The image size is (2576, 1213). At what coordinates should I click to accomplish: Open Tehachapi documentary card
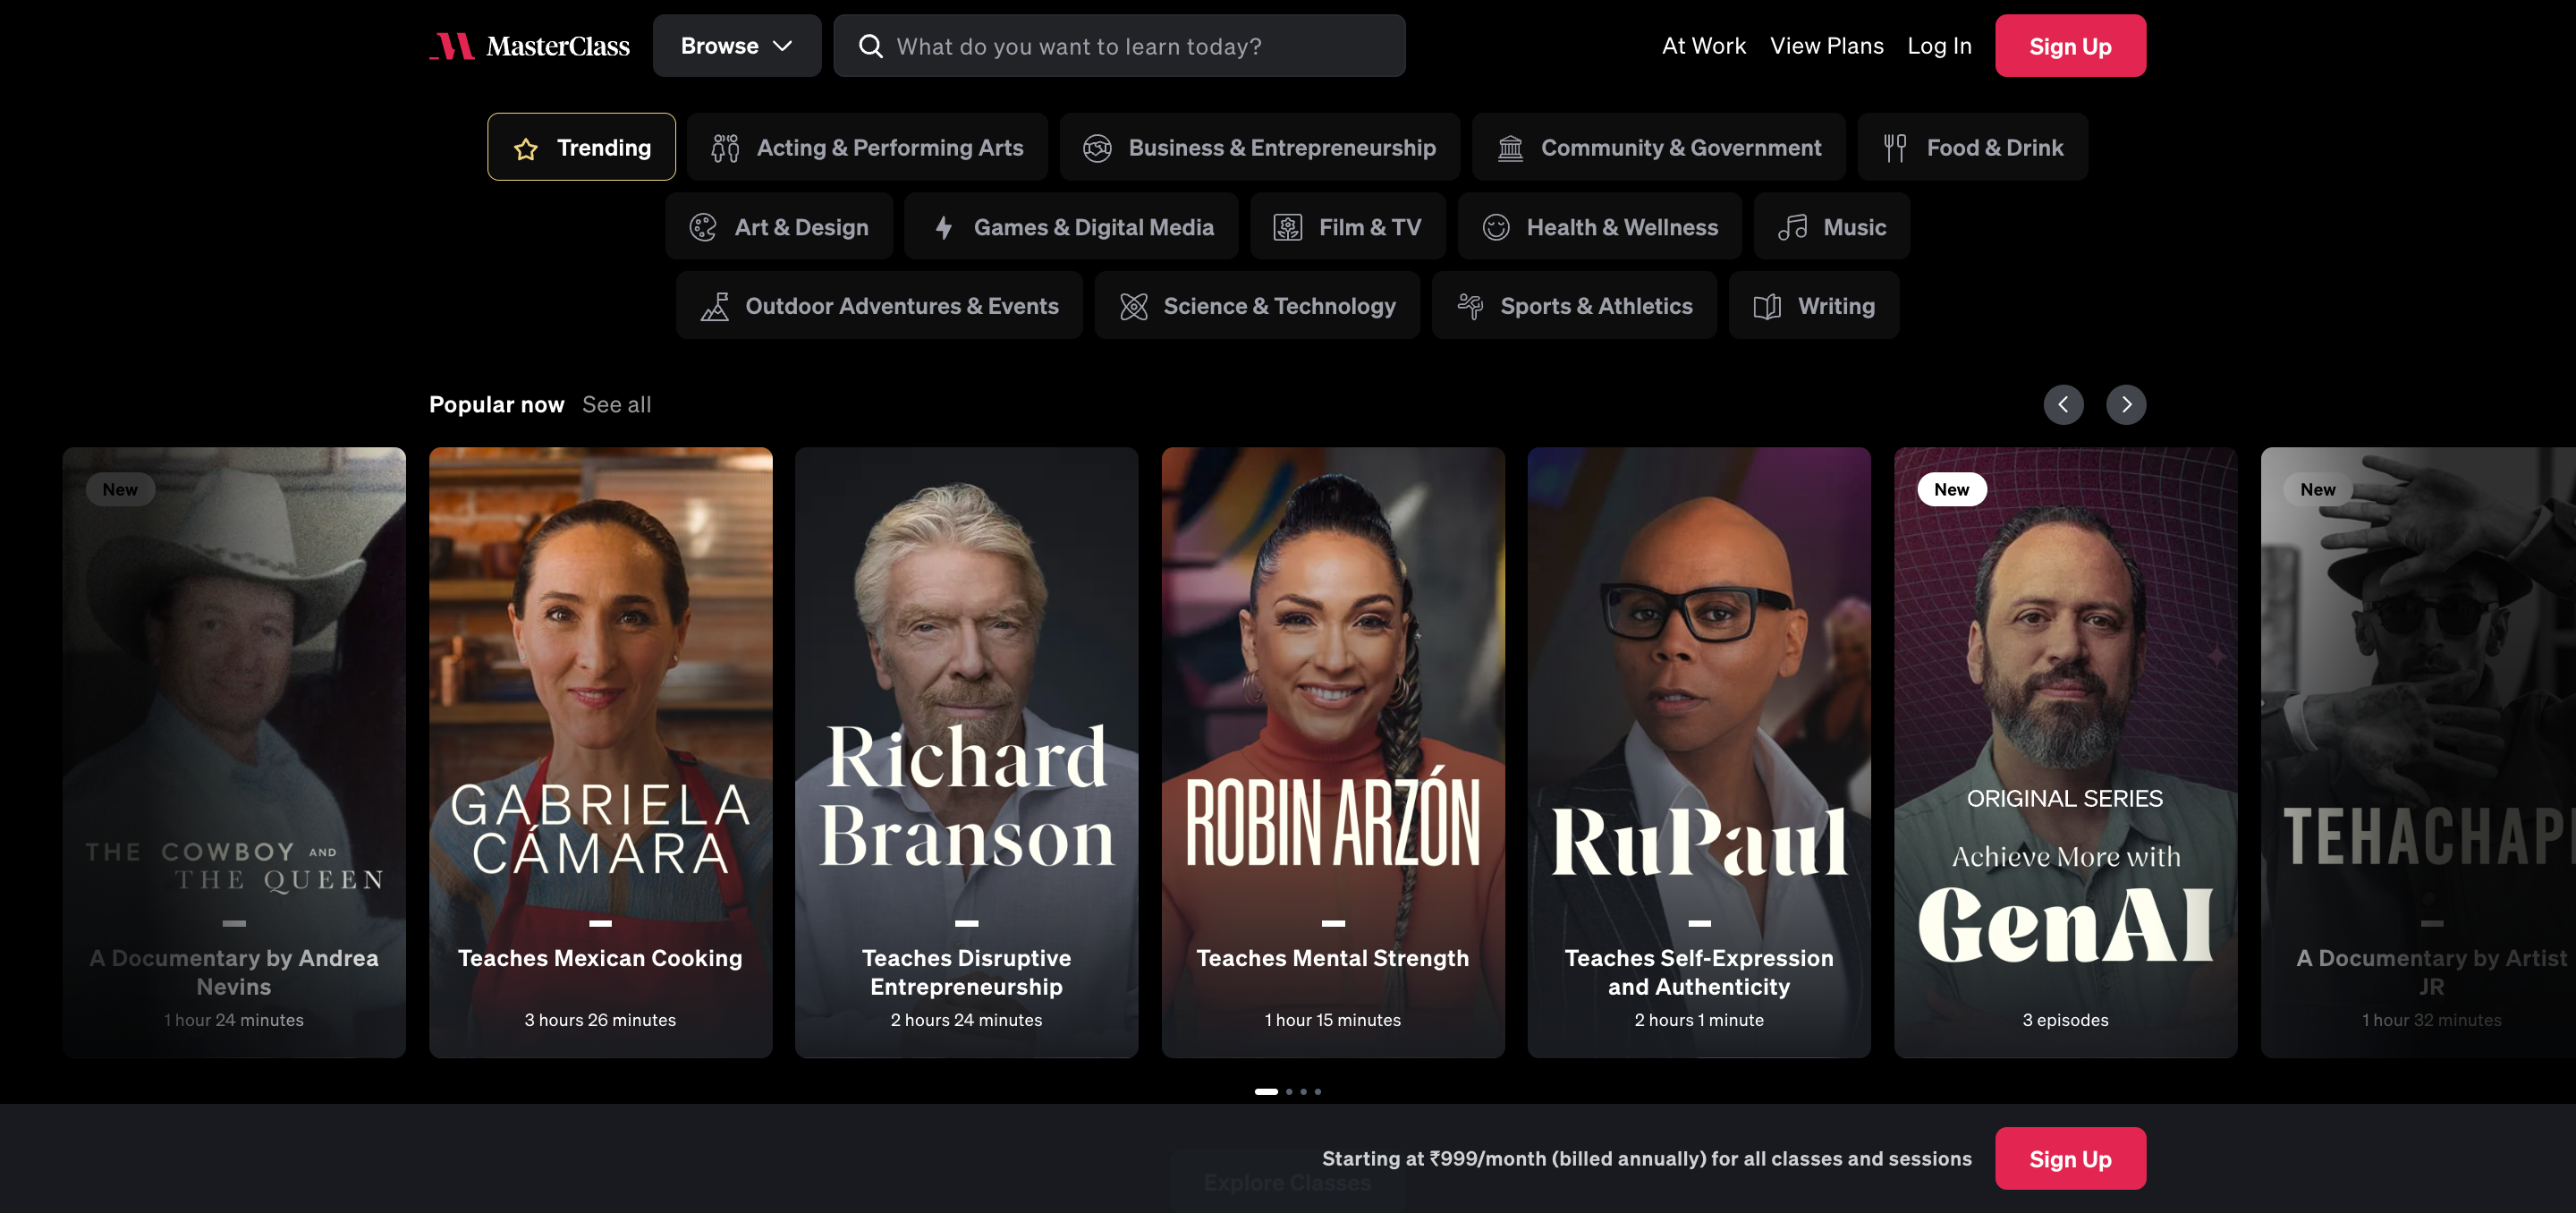(2418, 752)
